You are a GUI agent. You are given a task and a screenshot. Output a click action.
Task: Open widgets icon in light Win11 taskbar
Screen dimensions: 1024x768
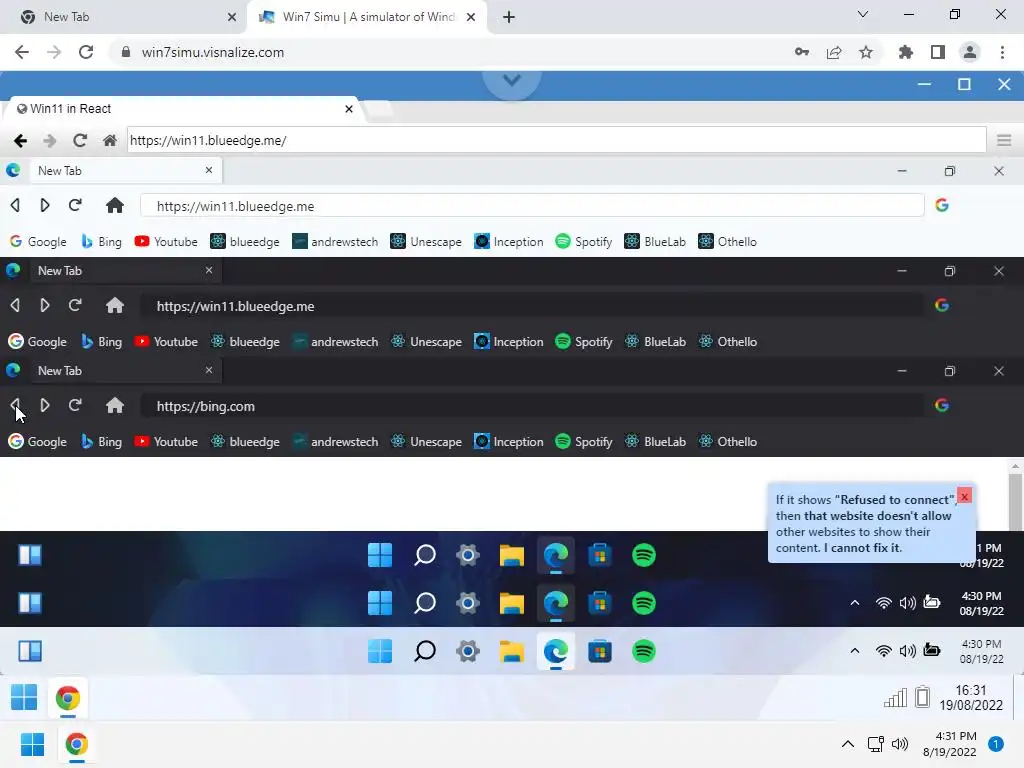[x=30, y=651]
